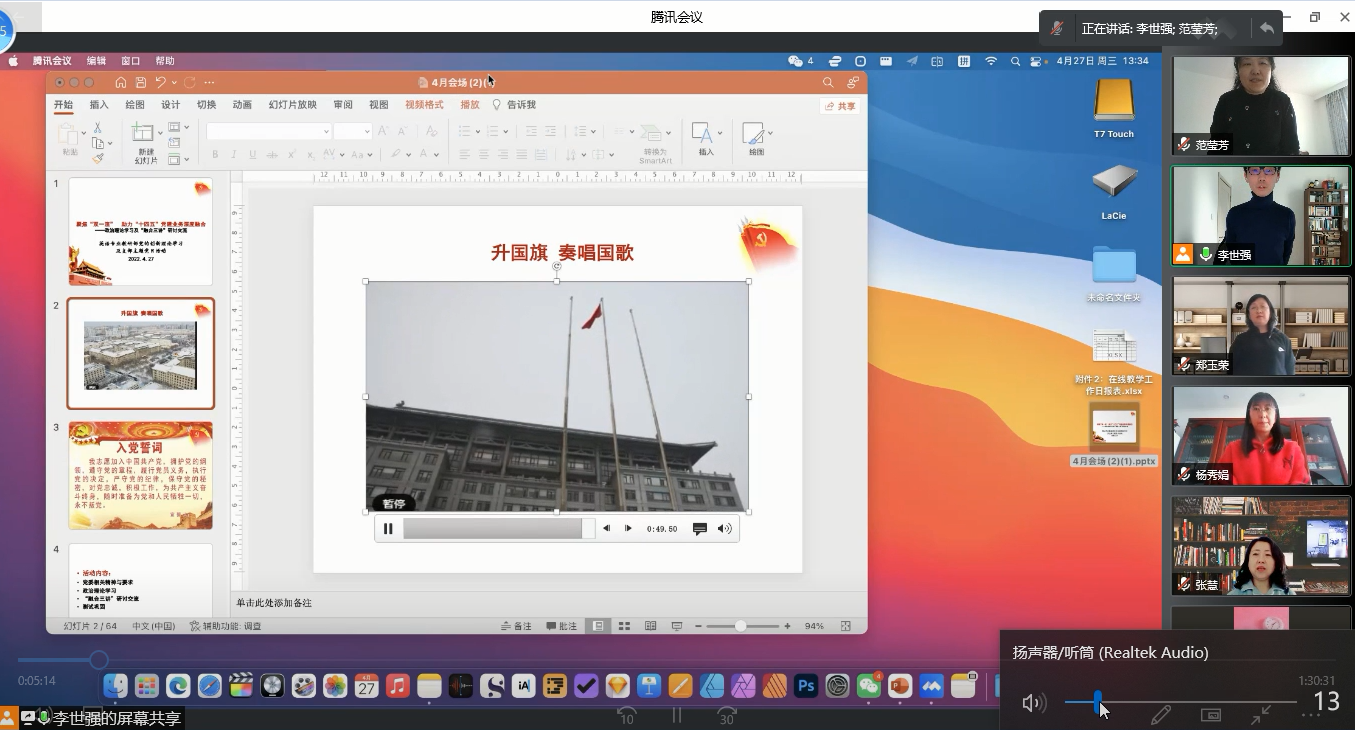1355x730 pixels.
Task: Toggle the 批注 comments button in status bar
Action: click(562, 626)
